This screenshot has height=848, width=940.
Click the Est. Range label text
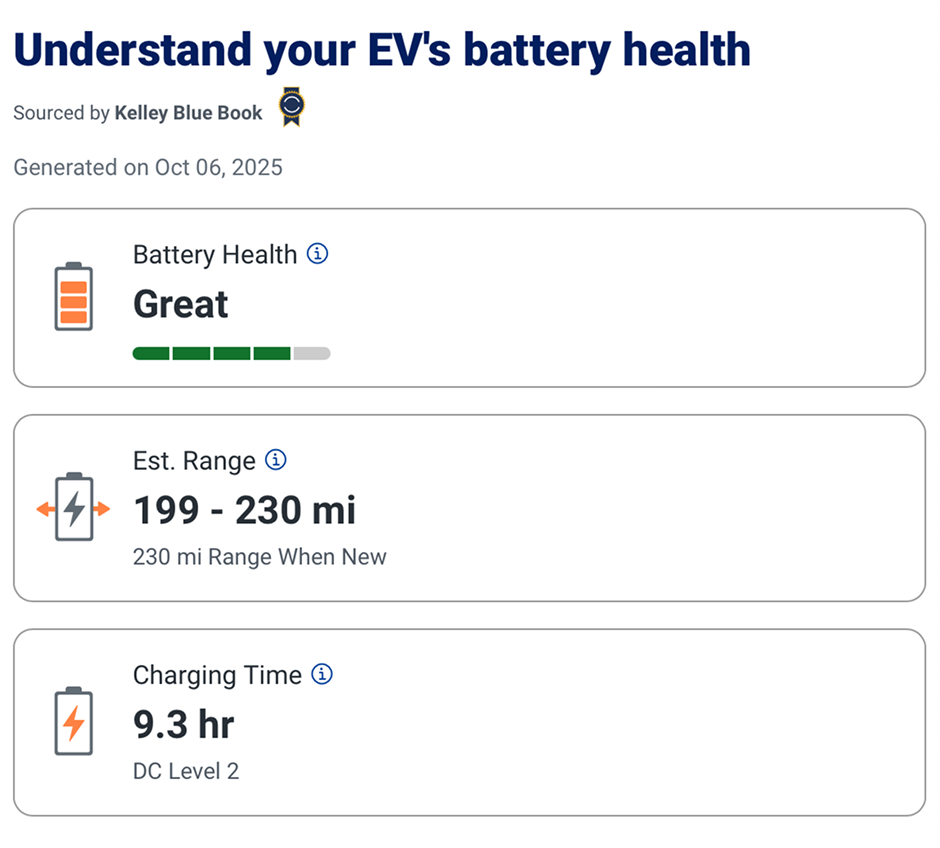(194, 461)
